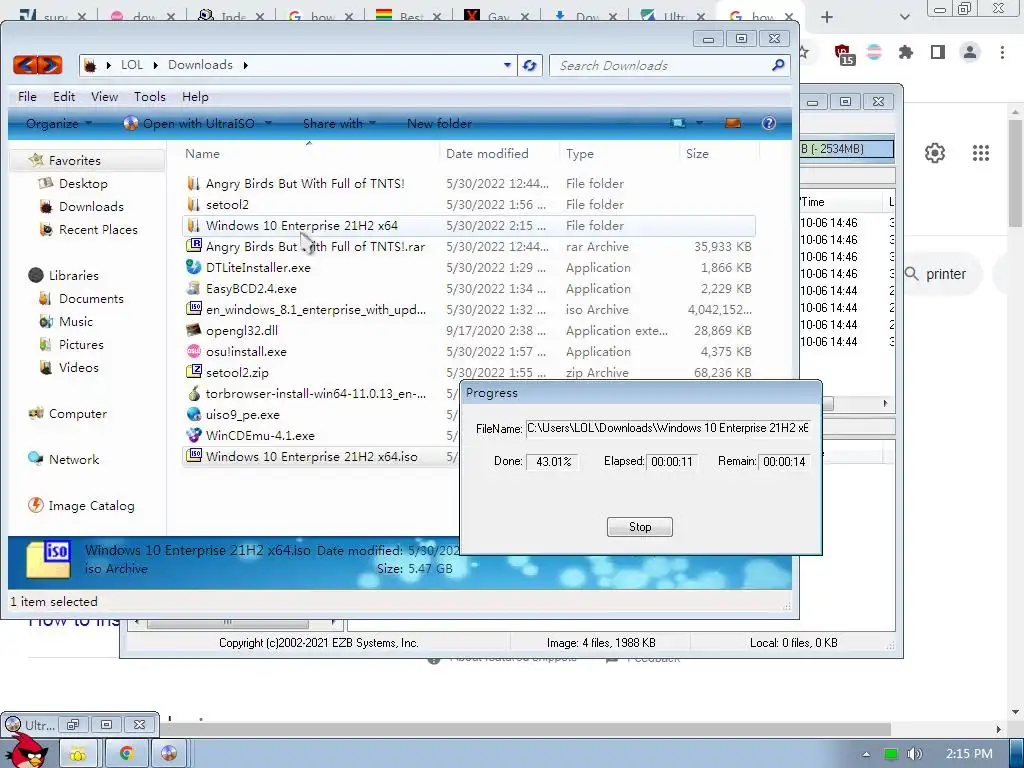This screenshot has width=1024, height=768.
Task: Open the Share with dropdown
Action: [x=339, y=123]
